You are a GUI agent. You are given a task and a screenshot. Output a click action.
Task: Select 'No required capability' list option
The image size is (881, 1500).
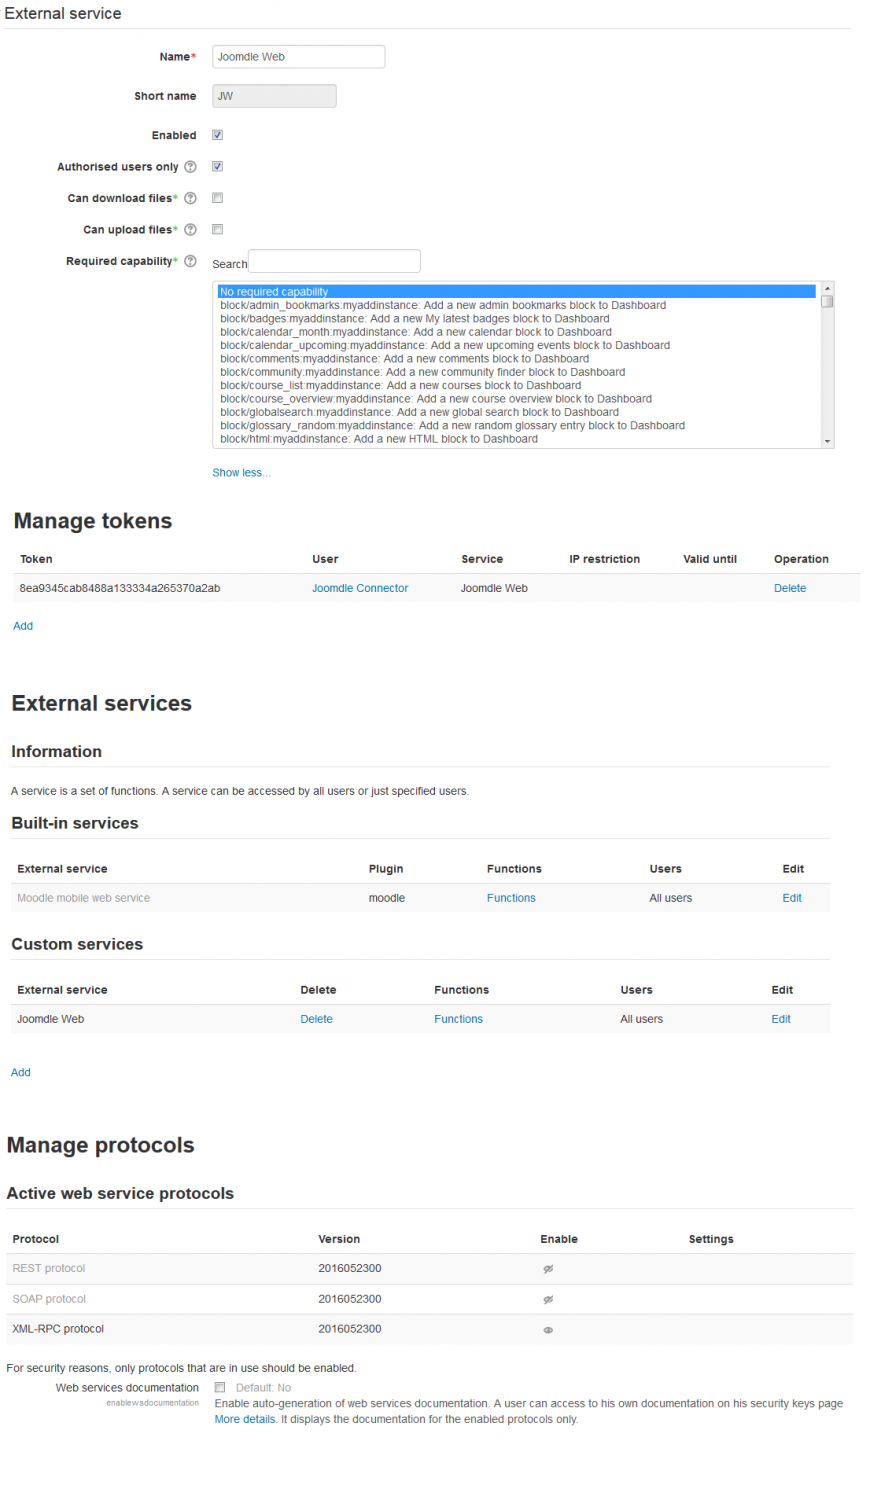516,292
